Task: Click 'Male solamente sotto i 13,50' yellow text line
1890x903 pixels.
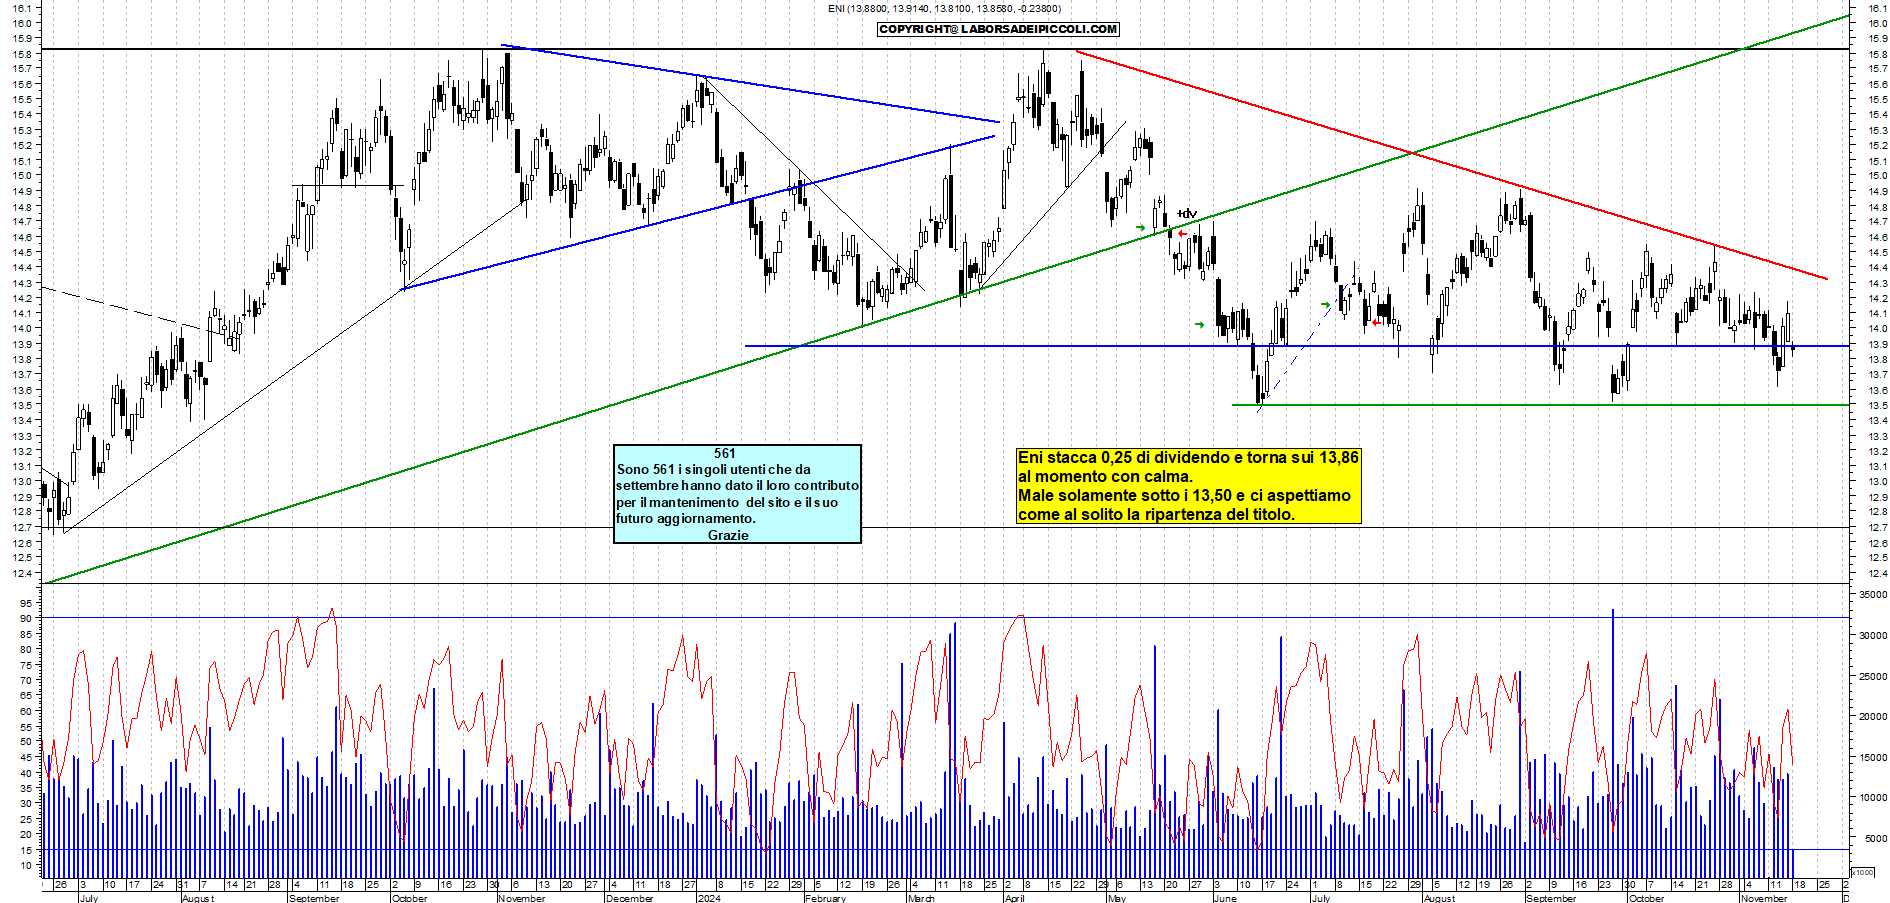Action: (x=1184, y=495)
